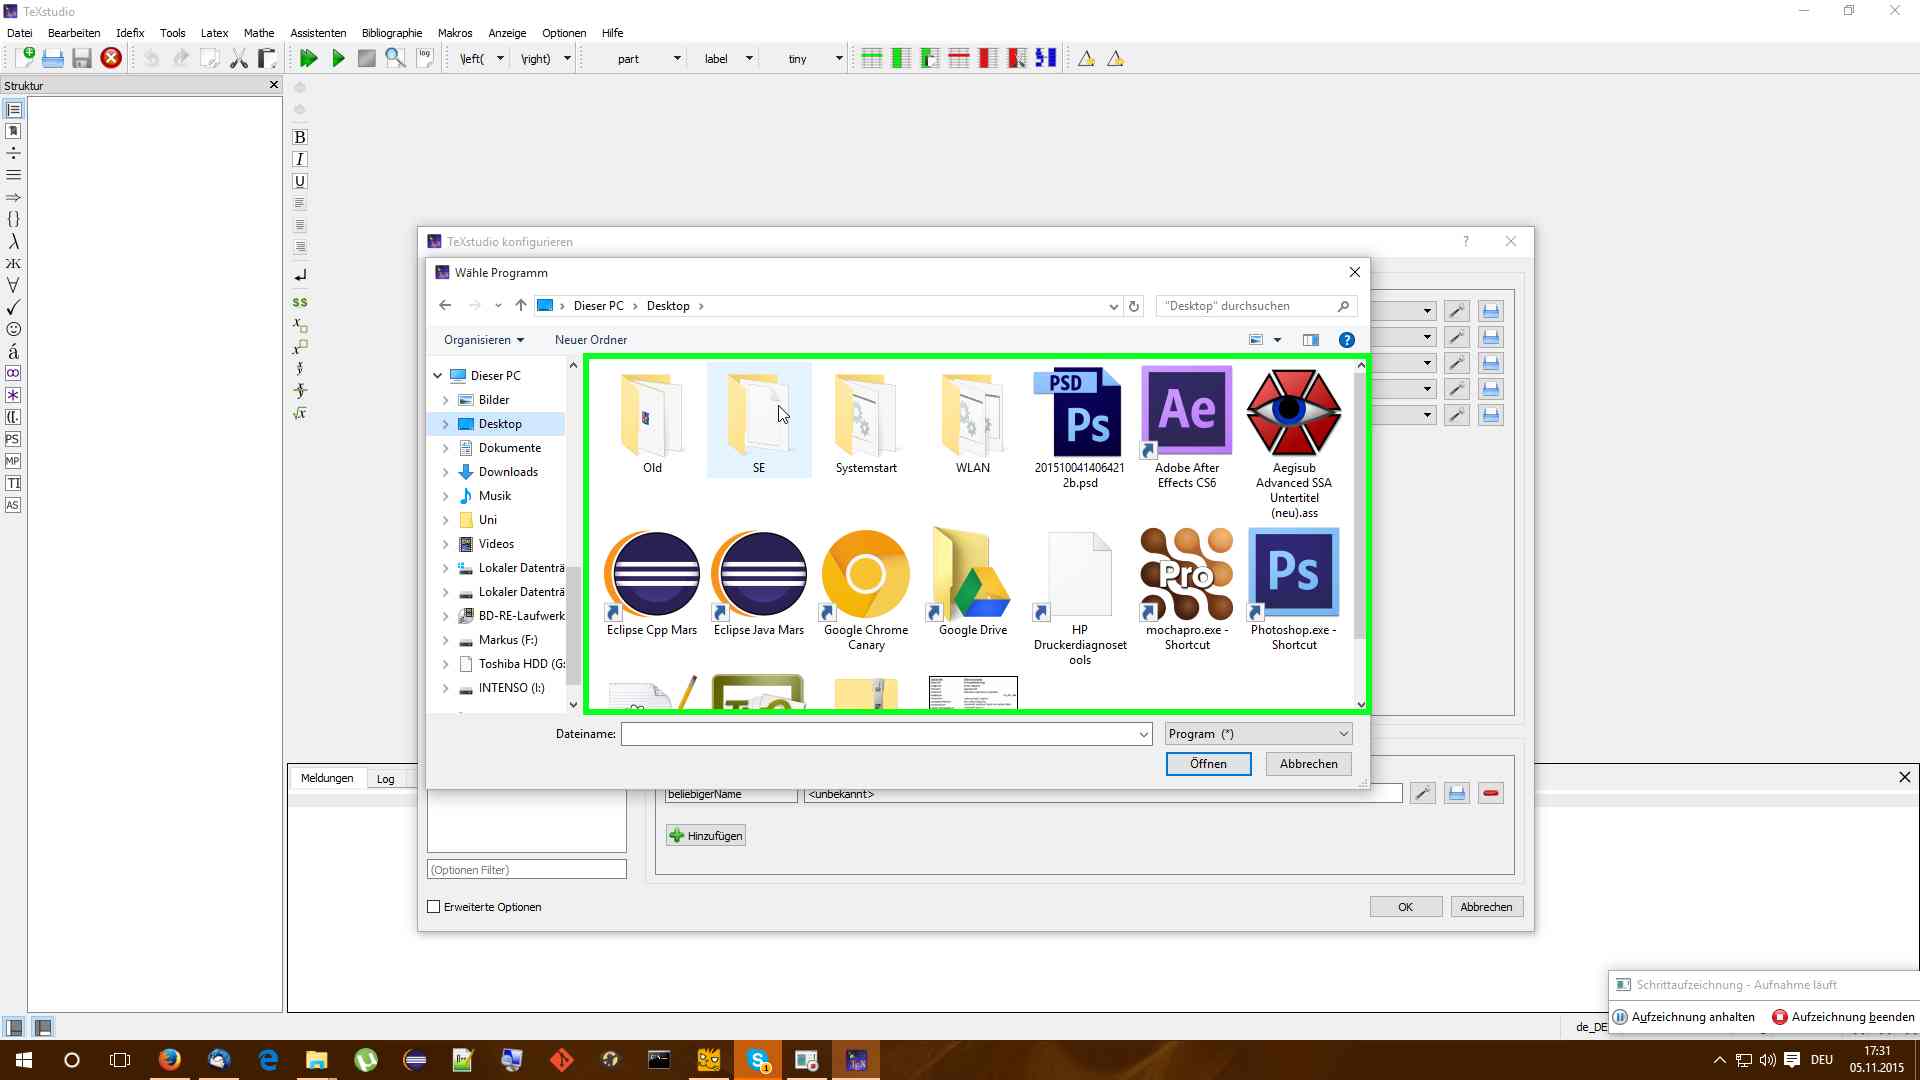The width and height of the screenshot is (1920, 1080).
Task: Open Firefox from the taskbar
Action: click(x=170, y=1060)
